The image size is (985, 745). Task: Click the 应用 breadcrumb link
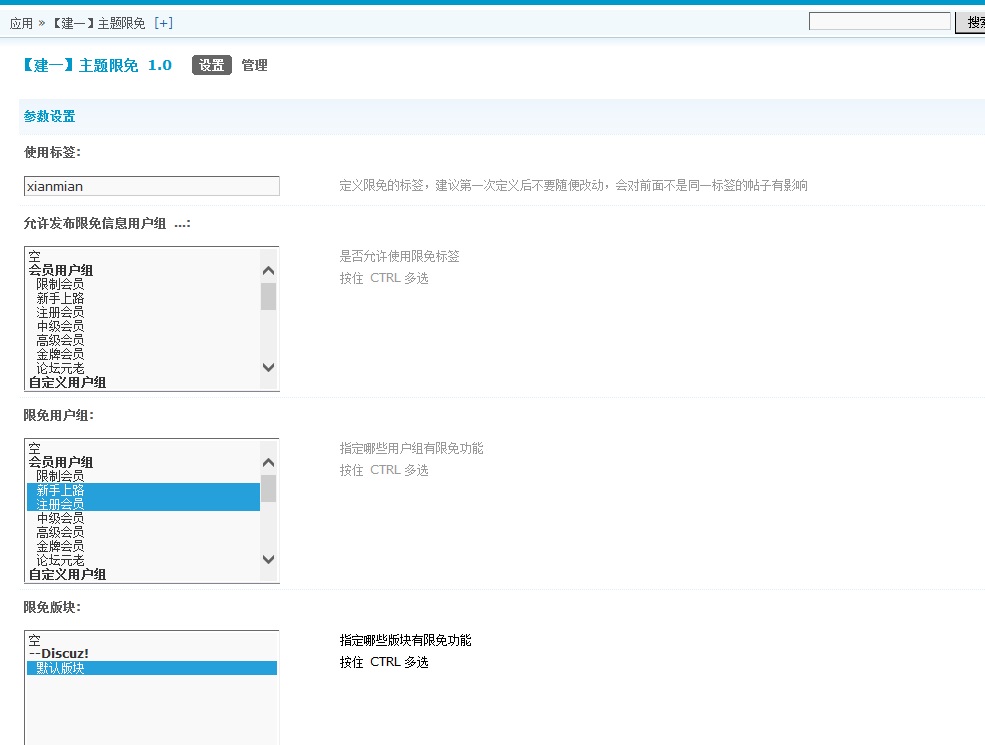[x=21, y=23]
